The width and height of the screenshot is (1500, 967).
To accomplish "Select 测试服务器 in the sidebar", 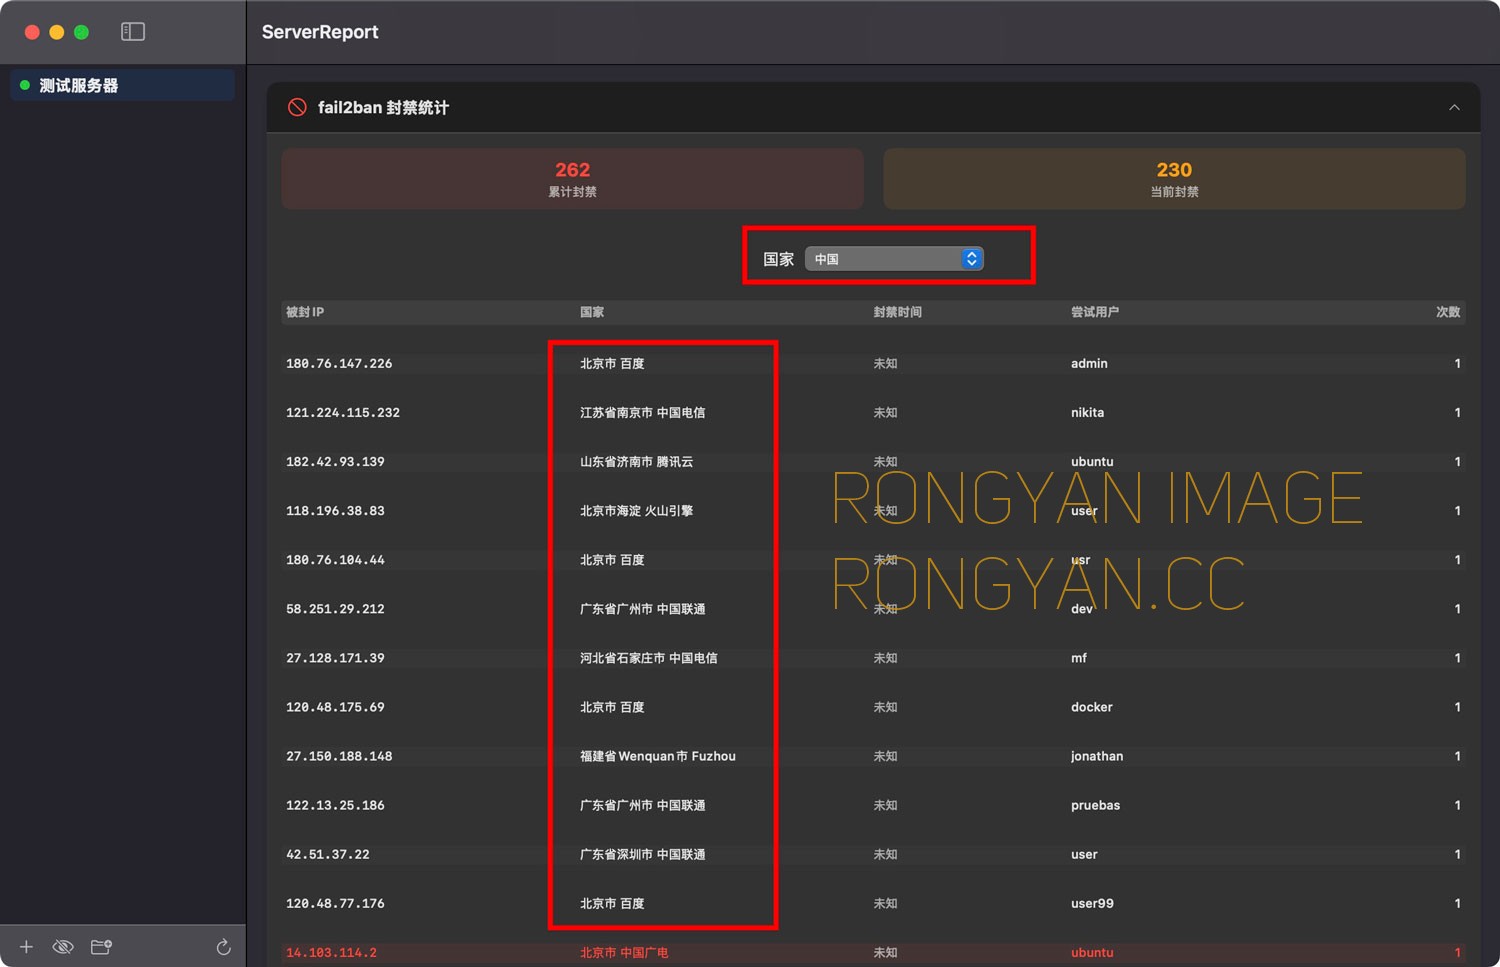I will pyautogui.click(x=123, y=85).
